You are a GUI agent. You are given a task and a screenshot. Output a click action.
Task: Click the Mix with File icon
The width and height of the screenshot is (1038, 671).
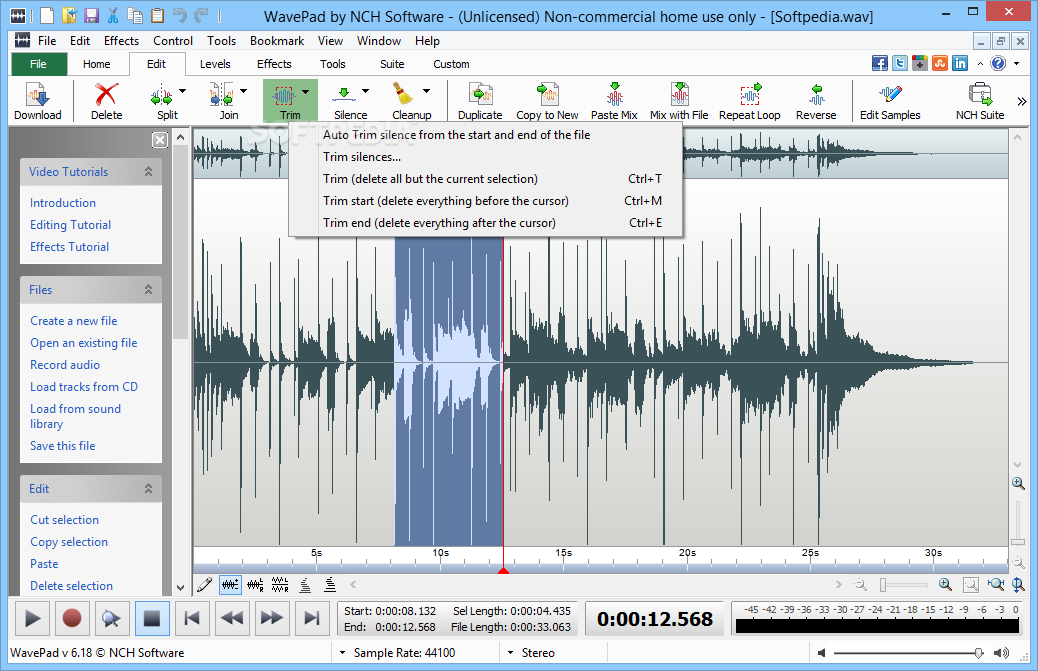[x=680, y=95]
